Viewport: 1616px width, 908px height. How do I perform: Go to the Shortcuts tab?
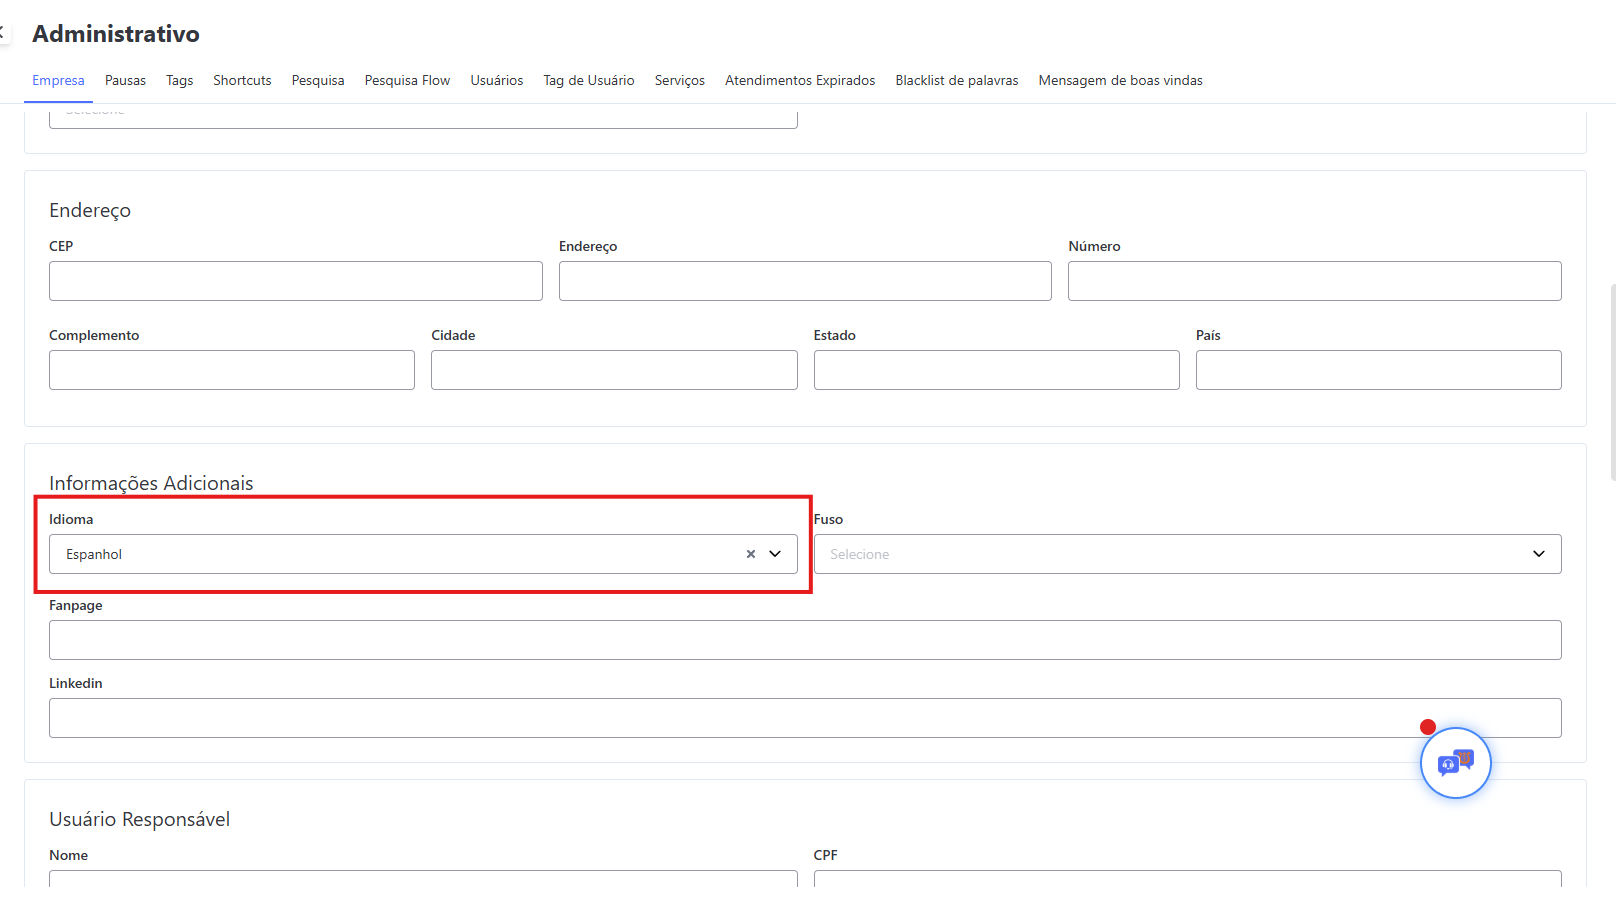click(242, 81)
